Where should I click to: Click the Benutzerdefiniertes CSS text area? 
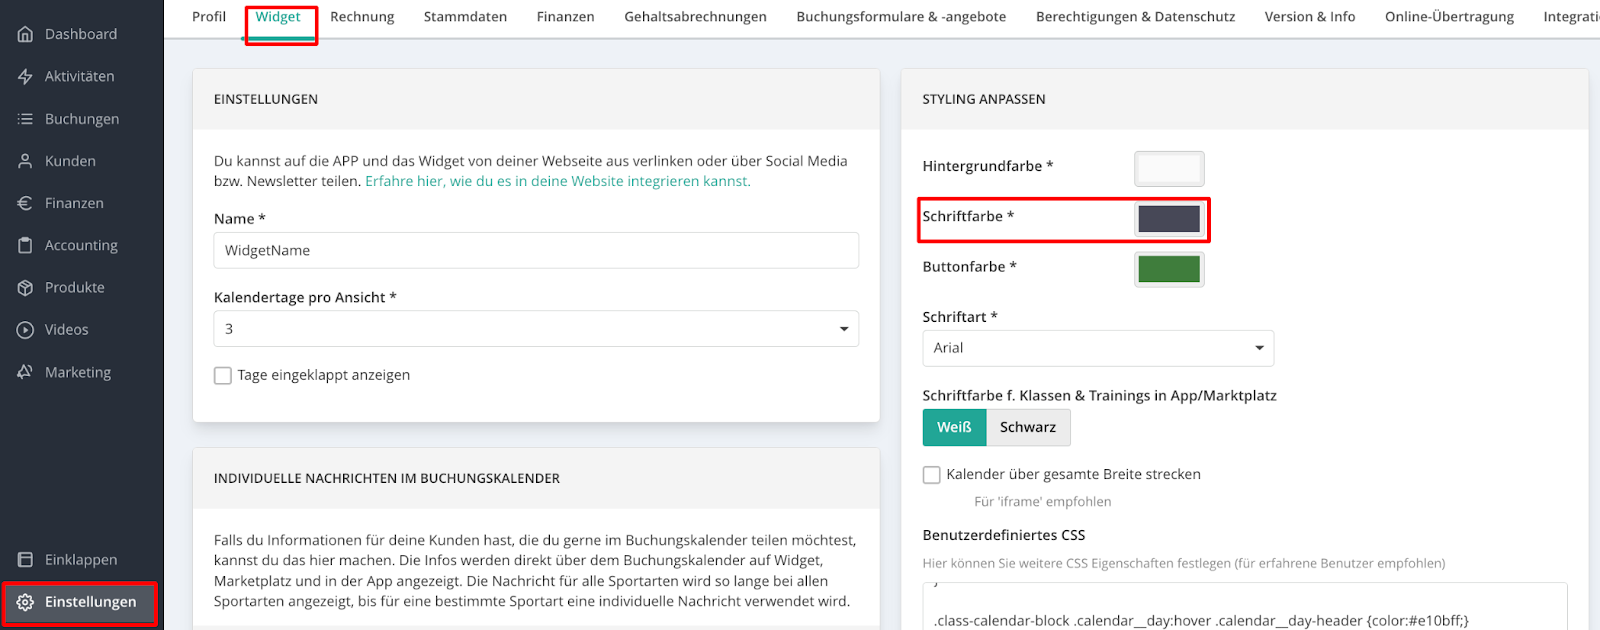[x=1244, y=606]
